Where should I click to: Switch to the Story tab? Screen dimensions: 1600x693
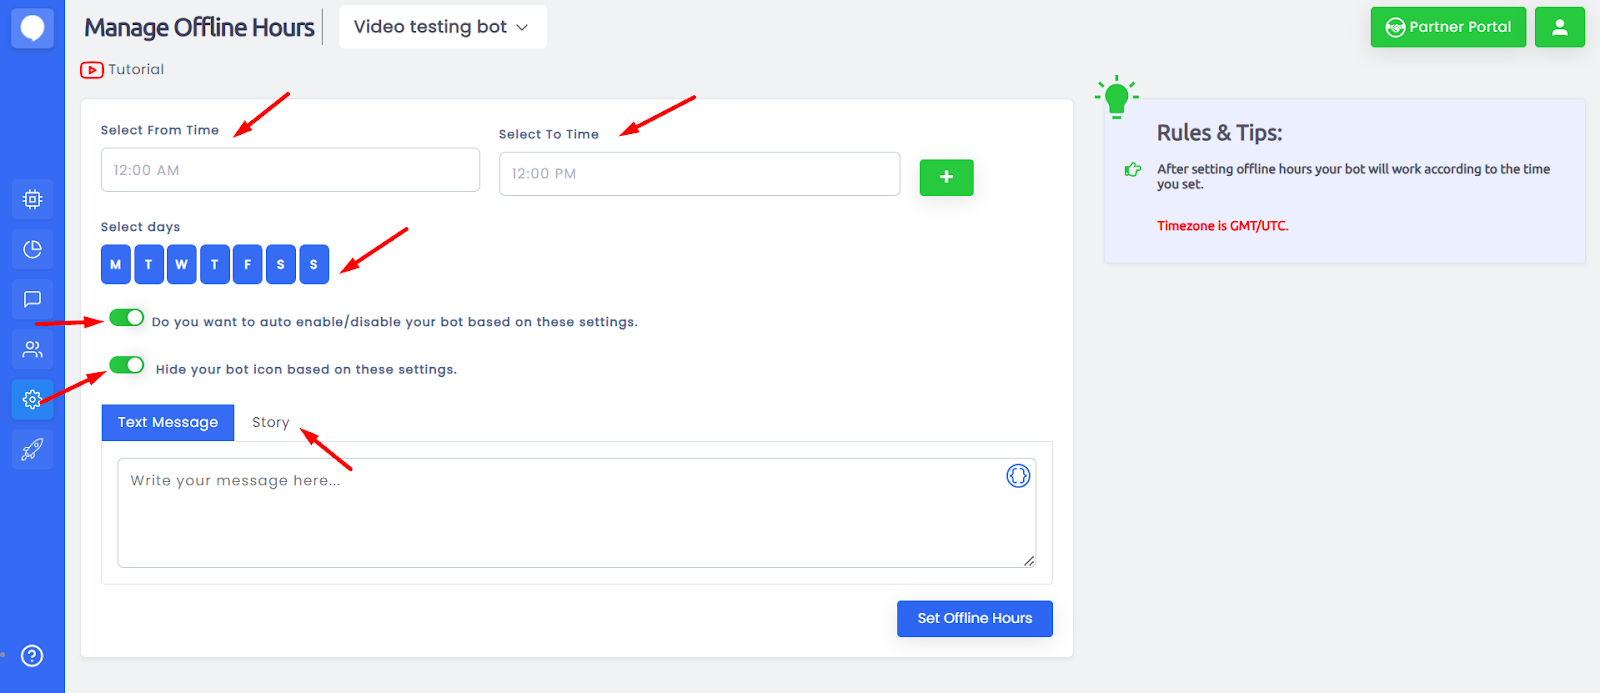tap(270, 422)
